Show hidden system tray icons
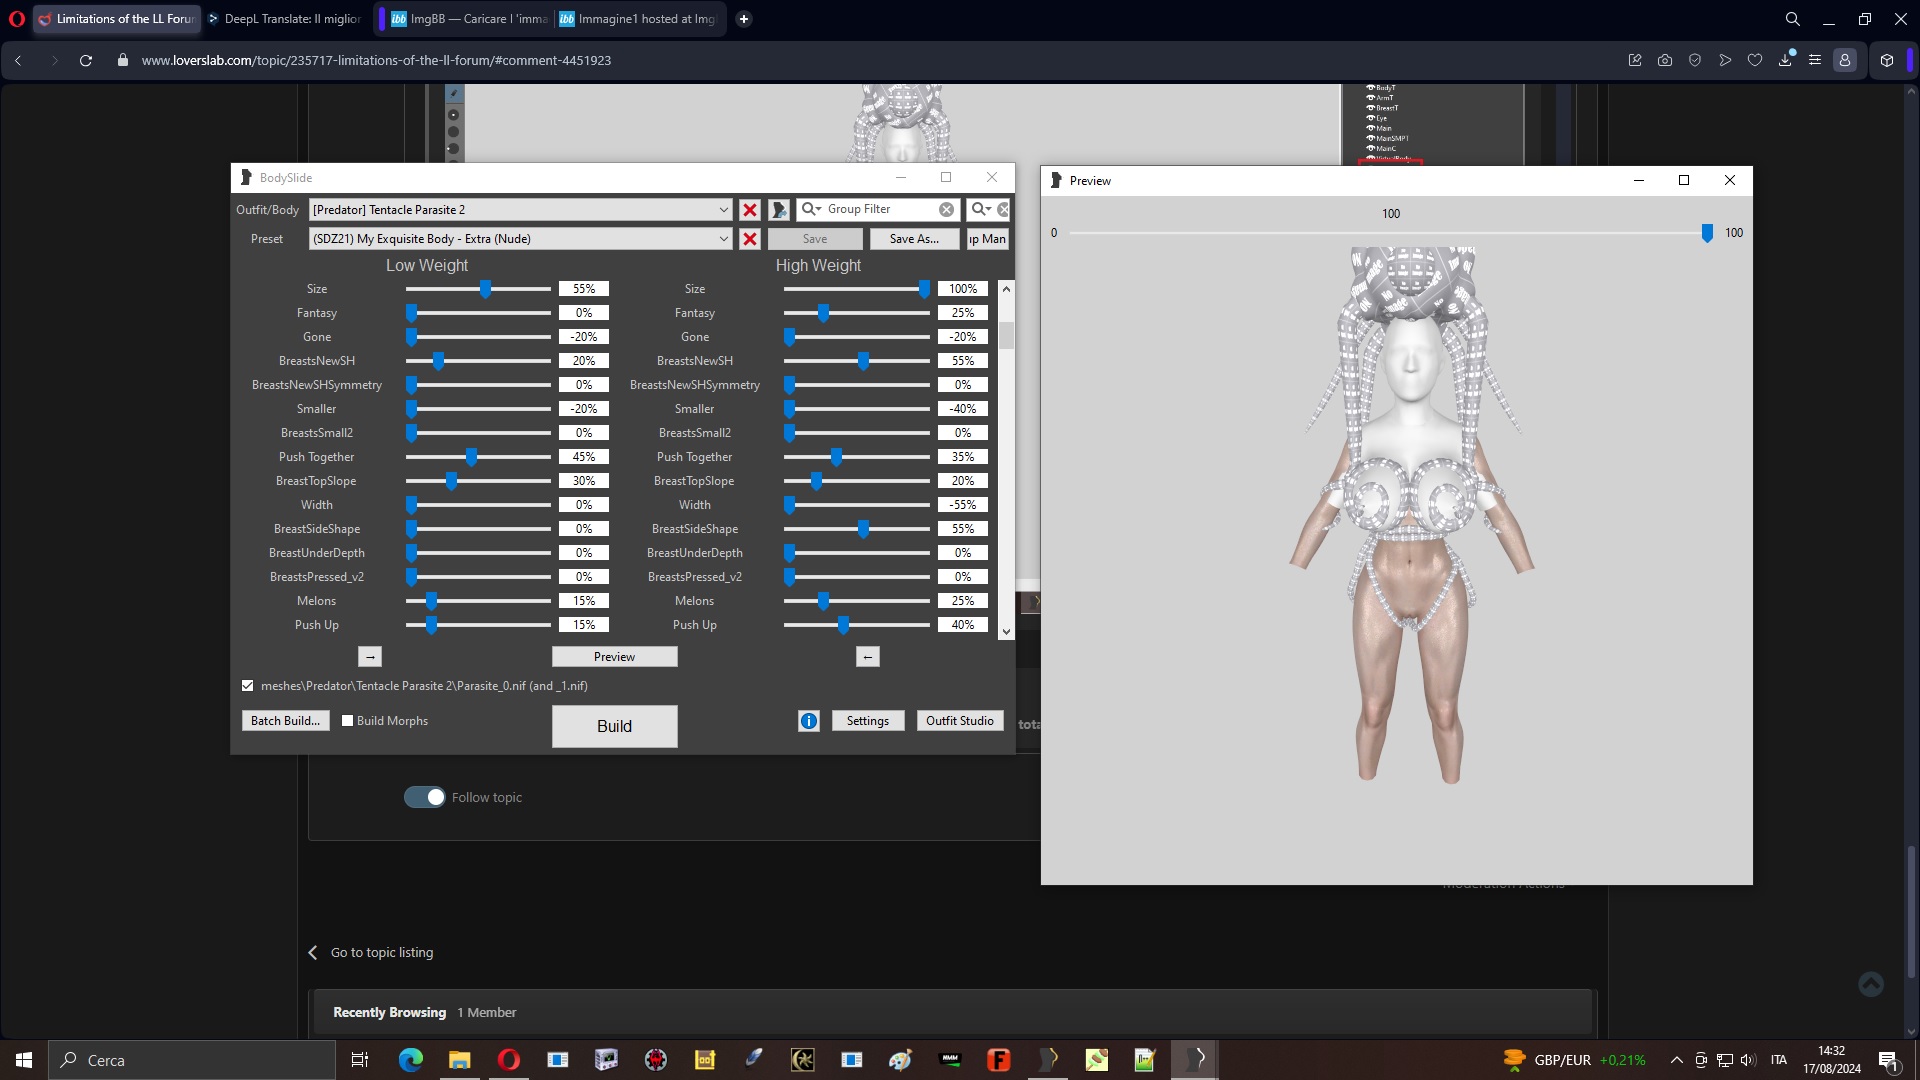Image resolution: width=1920 pixels, height=1080 pixels. tap(1677, 1060)
